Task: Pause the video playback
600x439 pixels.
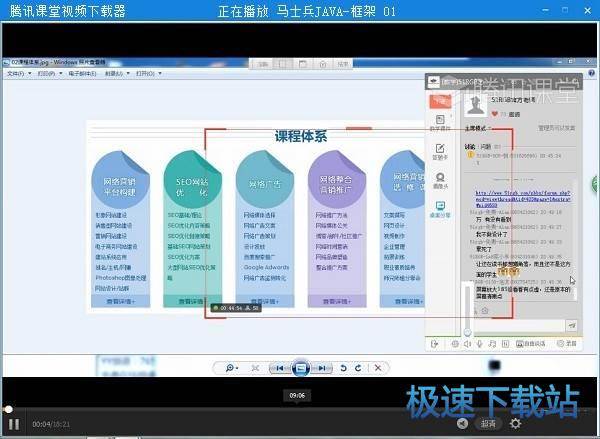Action: 14,424
